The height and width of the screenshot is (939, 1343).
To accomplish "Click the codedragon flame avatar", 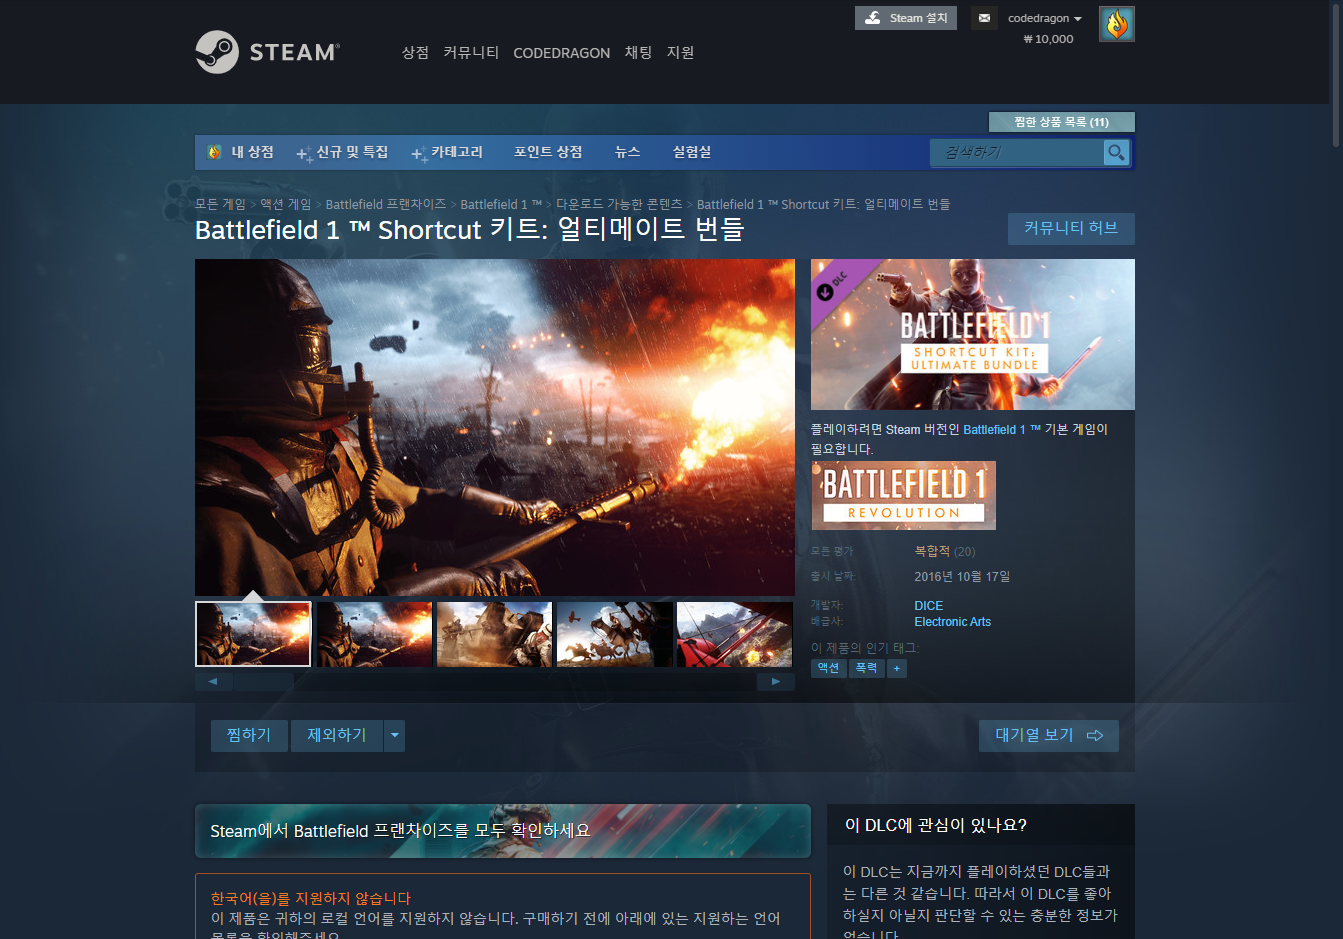I will tap(1116, 24).
